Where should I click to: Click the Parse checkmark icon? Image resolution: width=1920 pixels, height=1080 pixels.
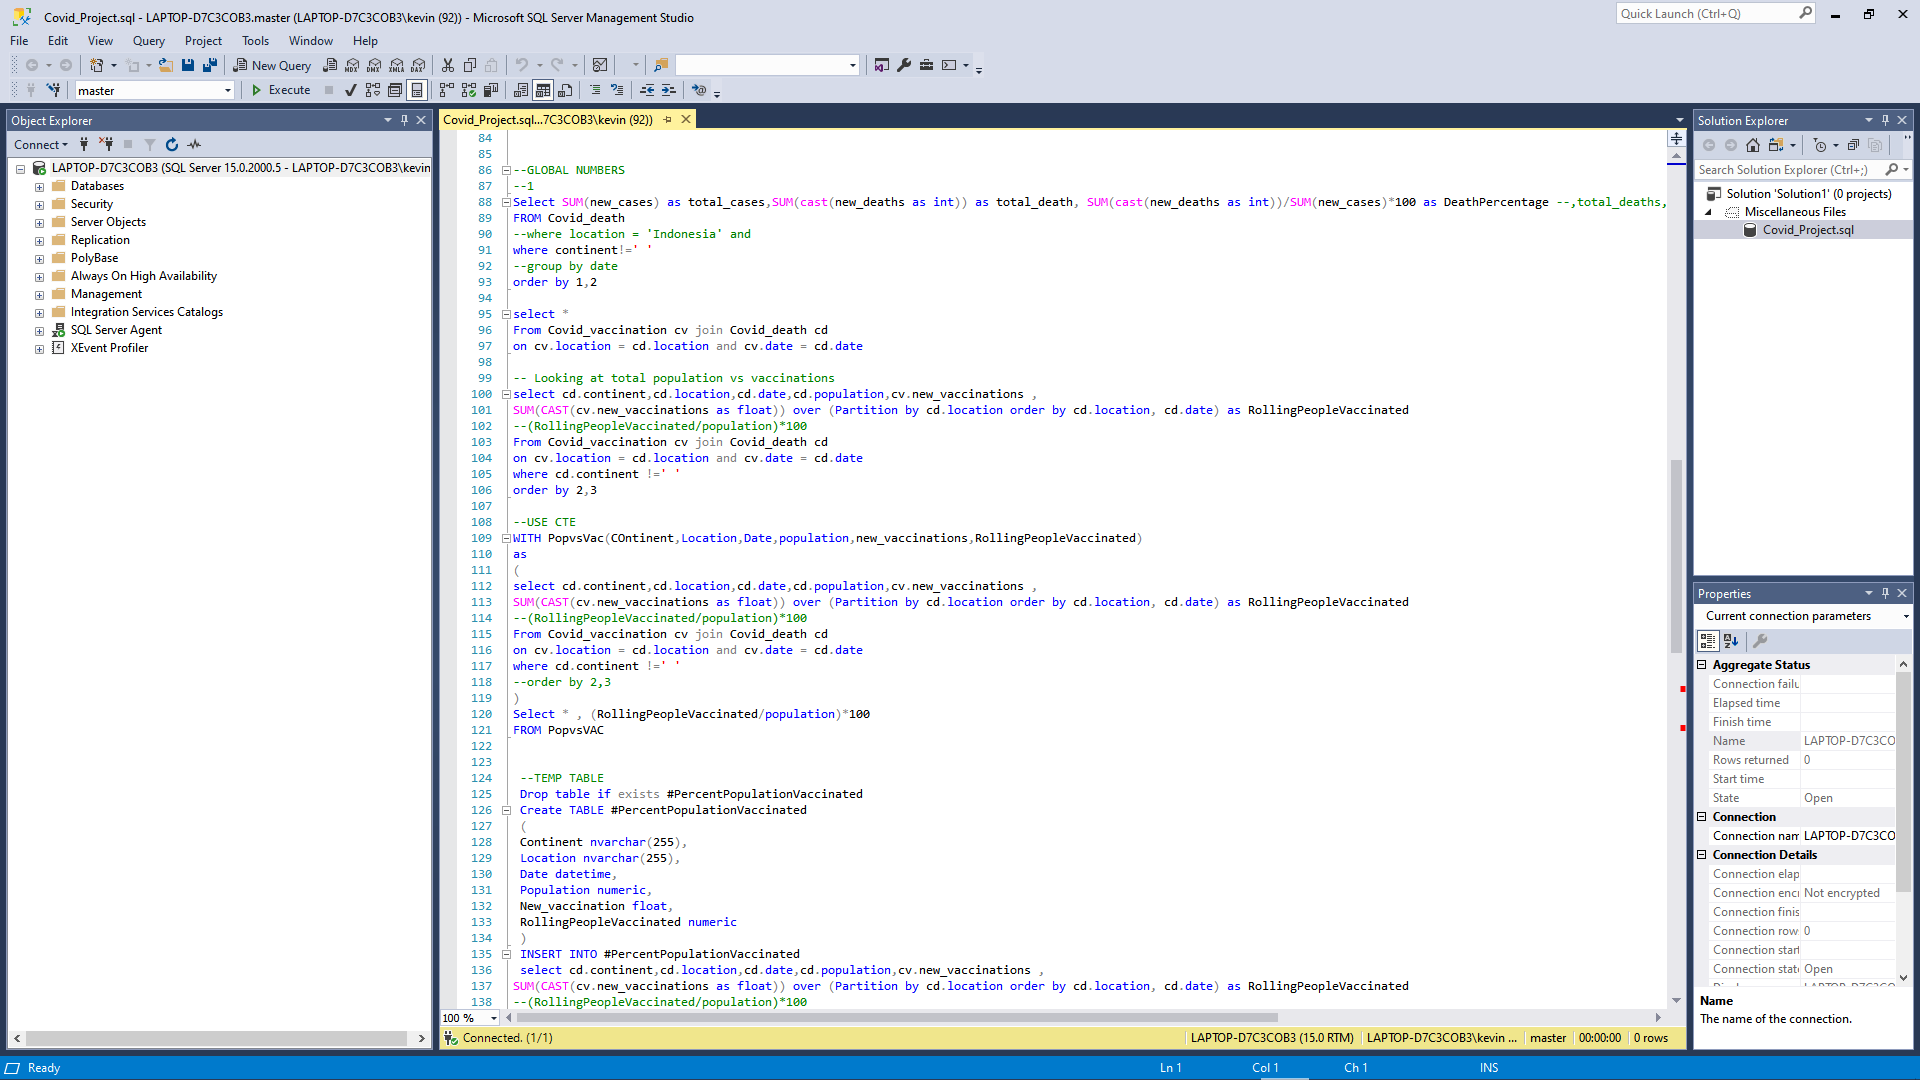[350, 90]
